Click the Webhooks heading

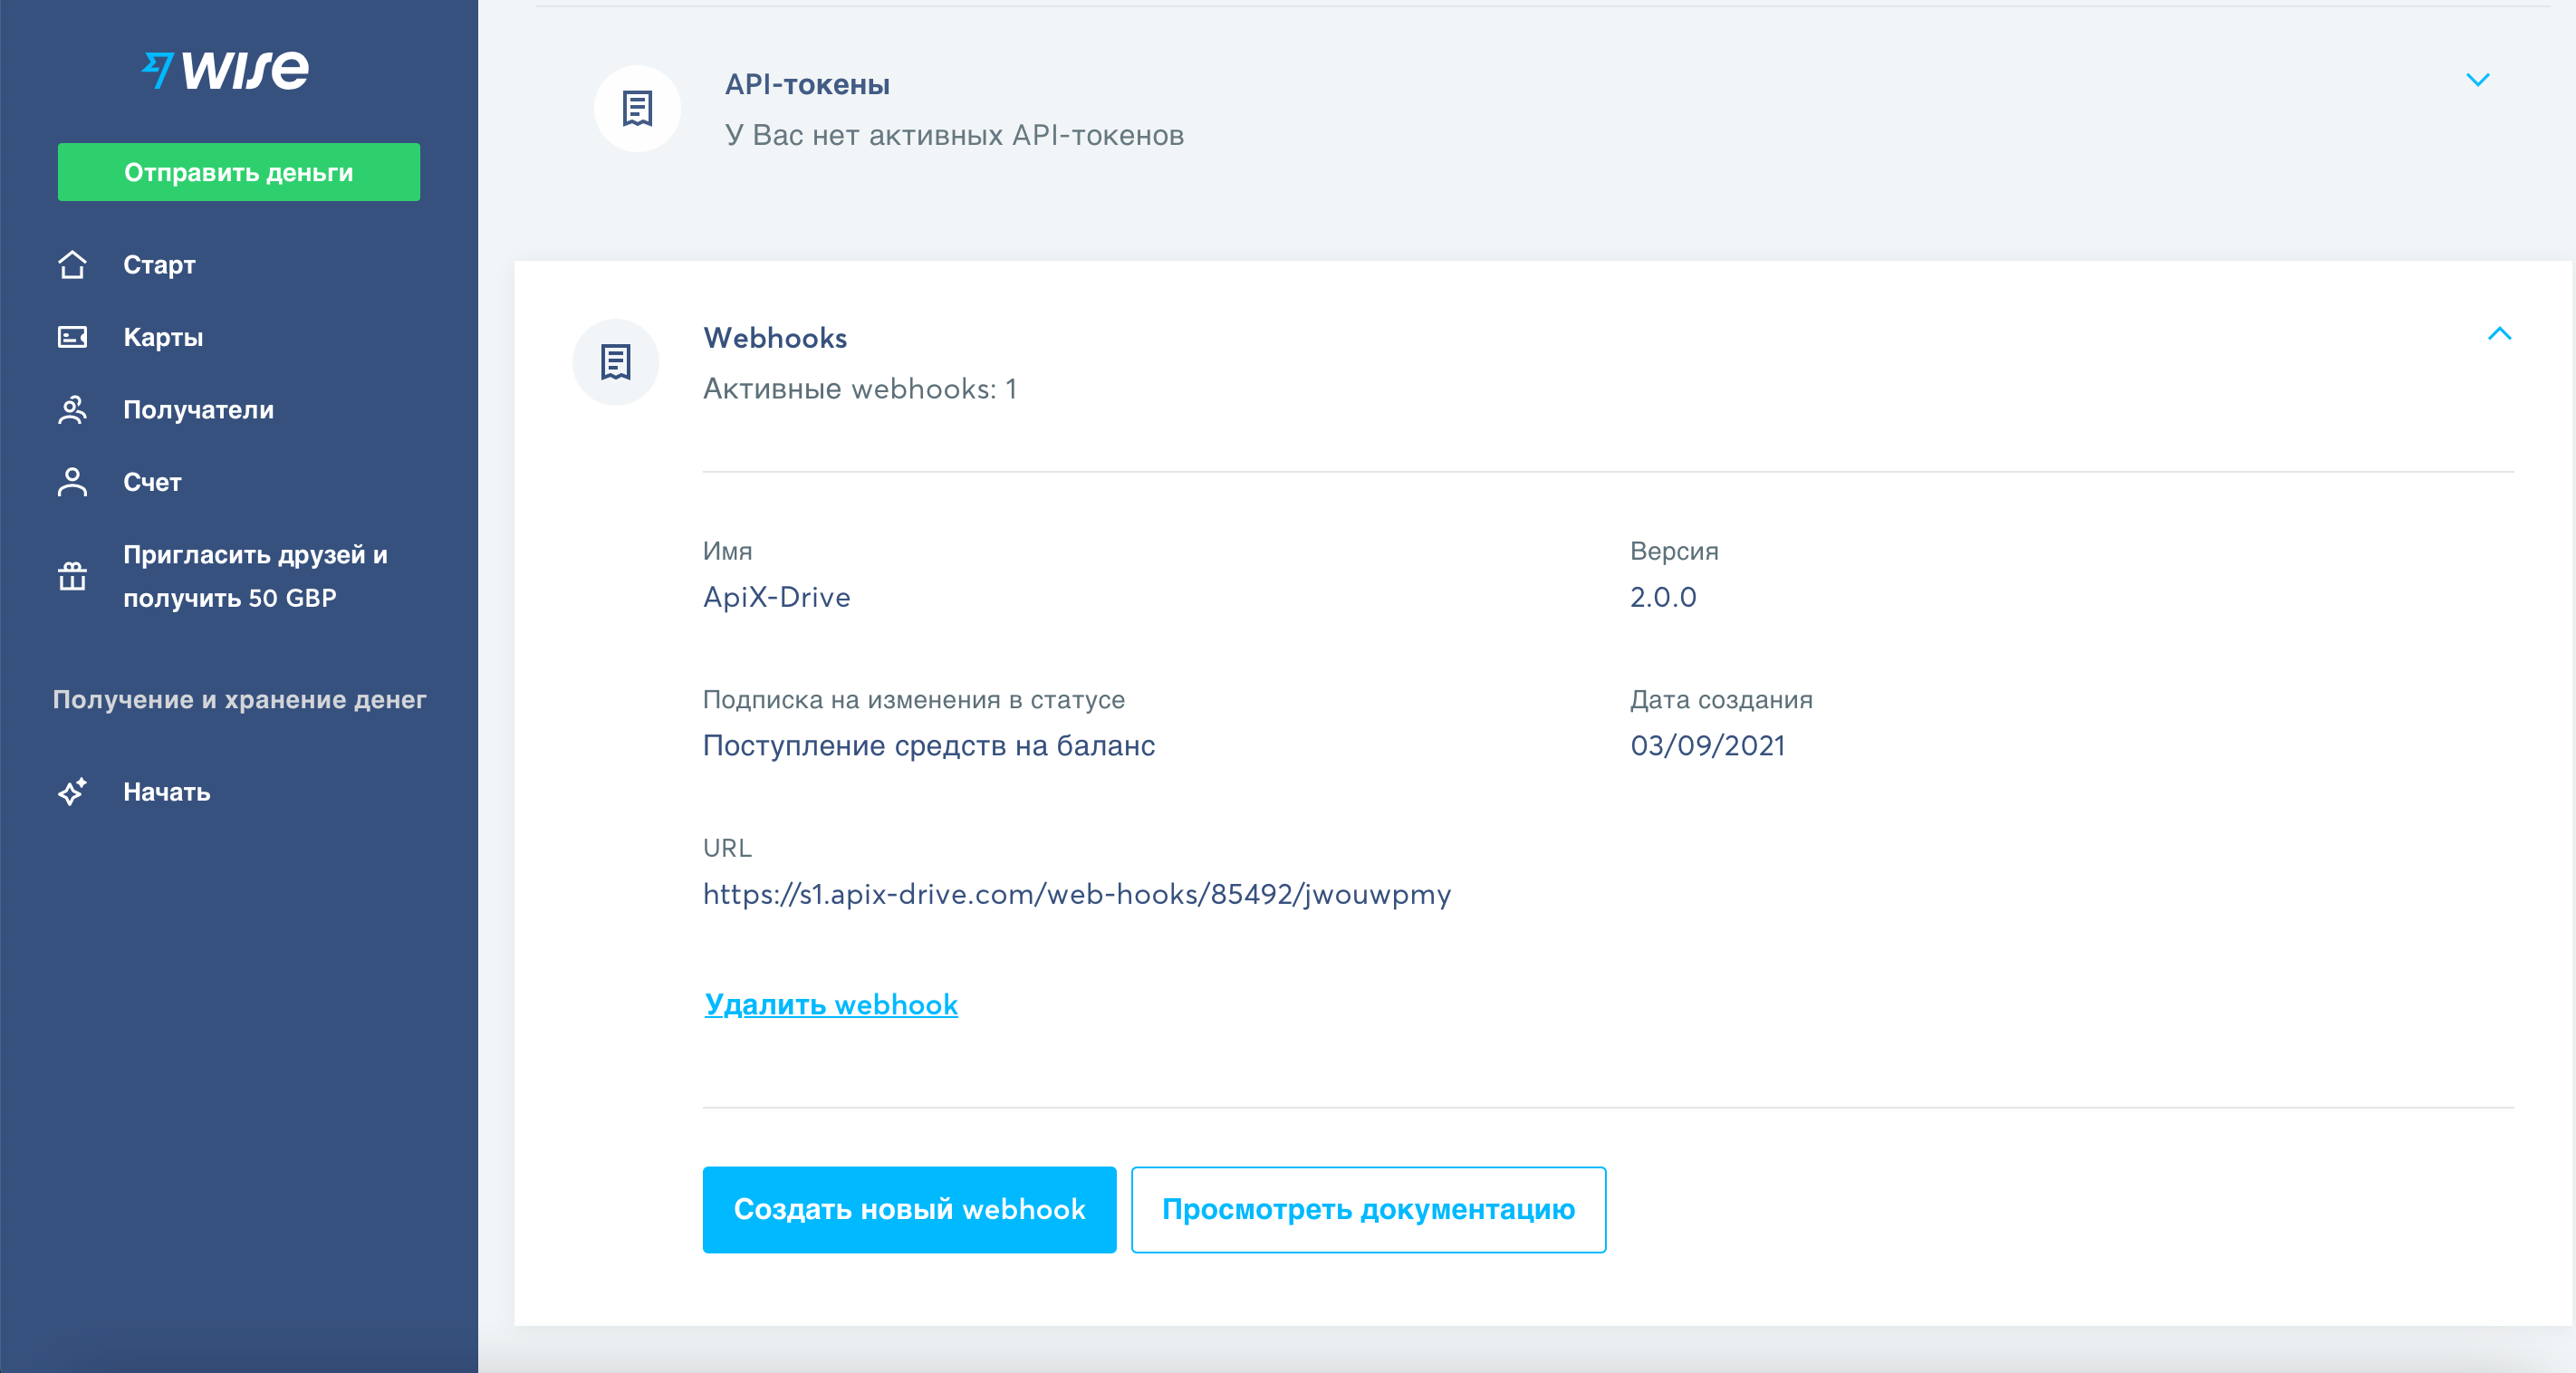pos(775,338)
